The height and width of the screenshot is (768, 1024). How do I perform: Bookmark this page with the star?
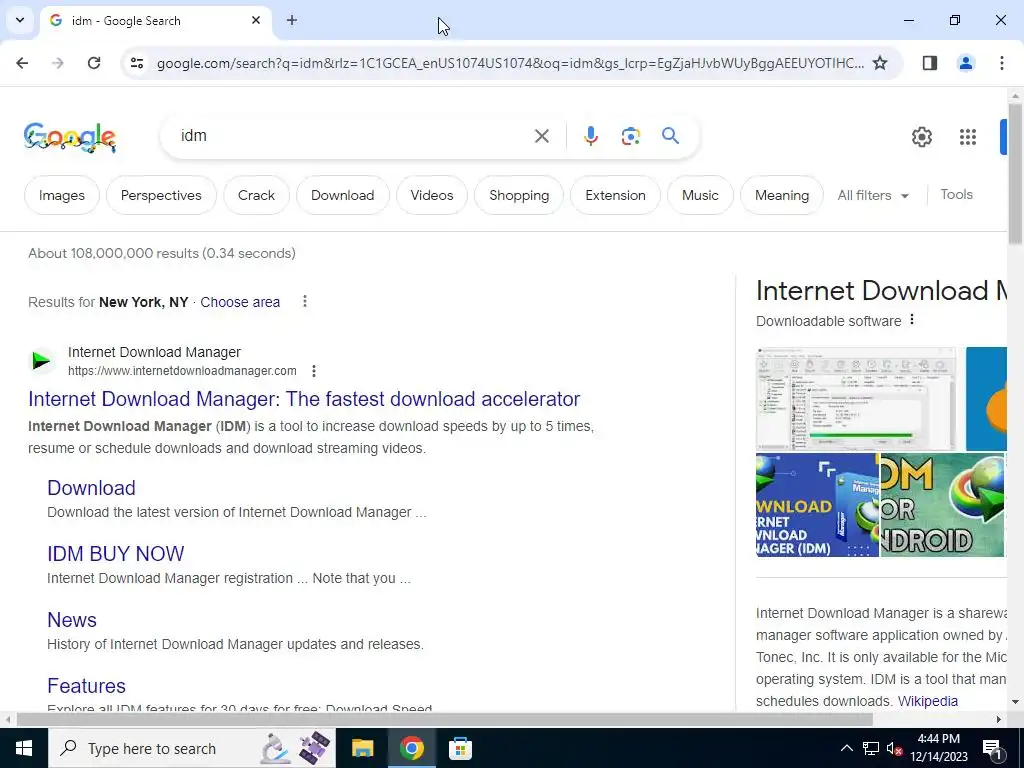[x=880, y=63]
